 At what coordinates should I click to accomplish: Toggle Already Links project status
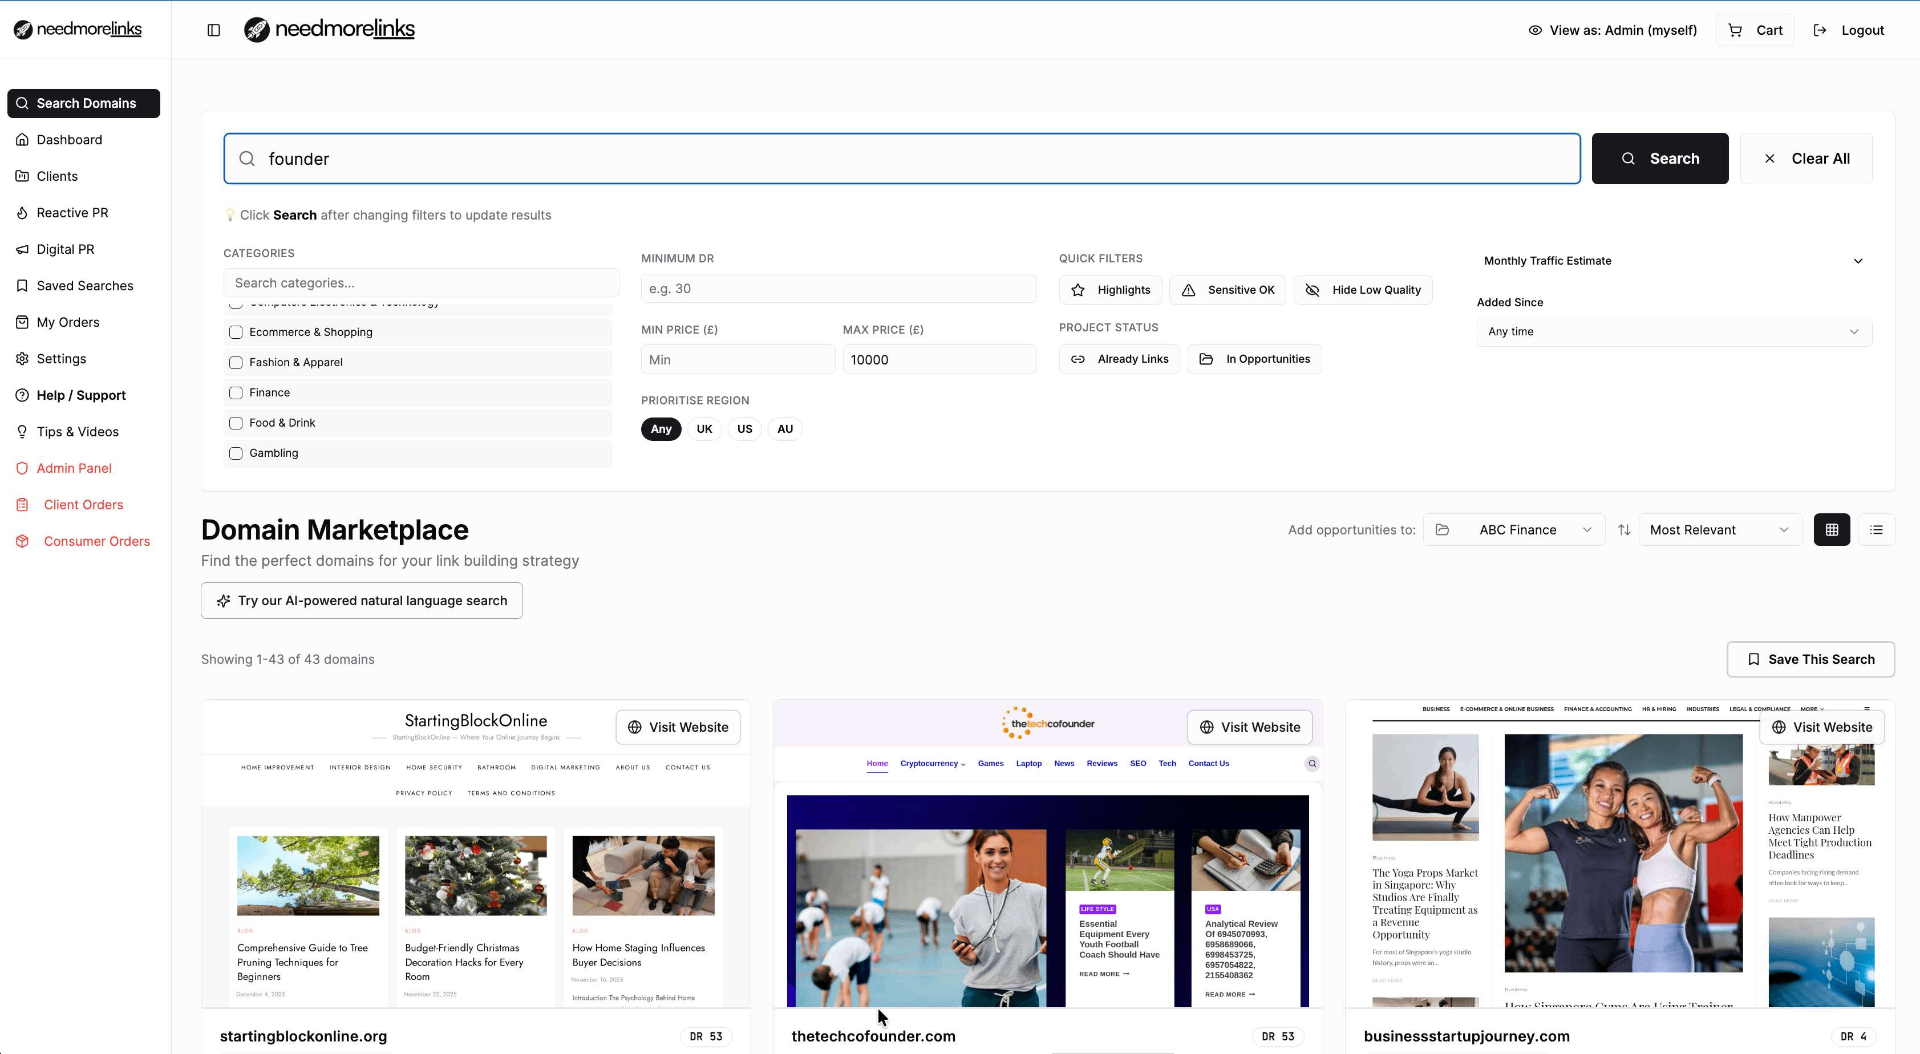coord(1119,359)
